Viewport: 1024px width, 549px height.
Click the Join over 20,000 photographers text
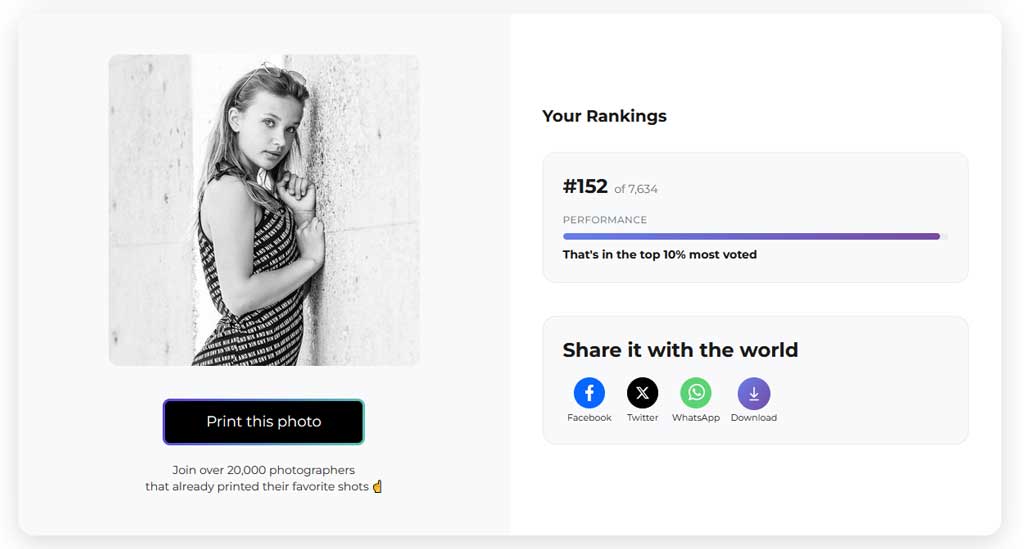[264, 470]
